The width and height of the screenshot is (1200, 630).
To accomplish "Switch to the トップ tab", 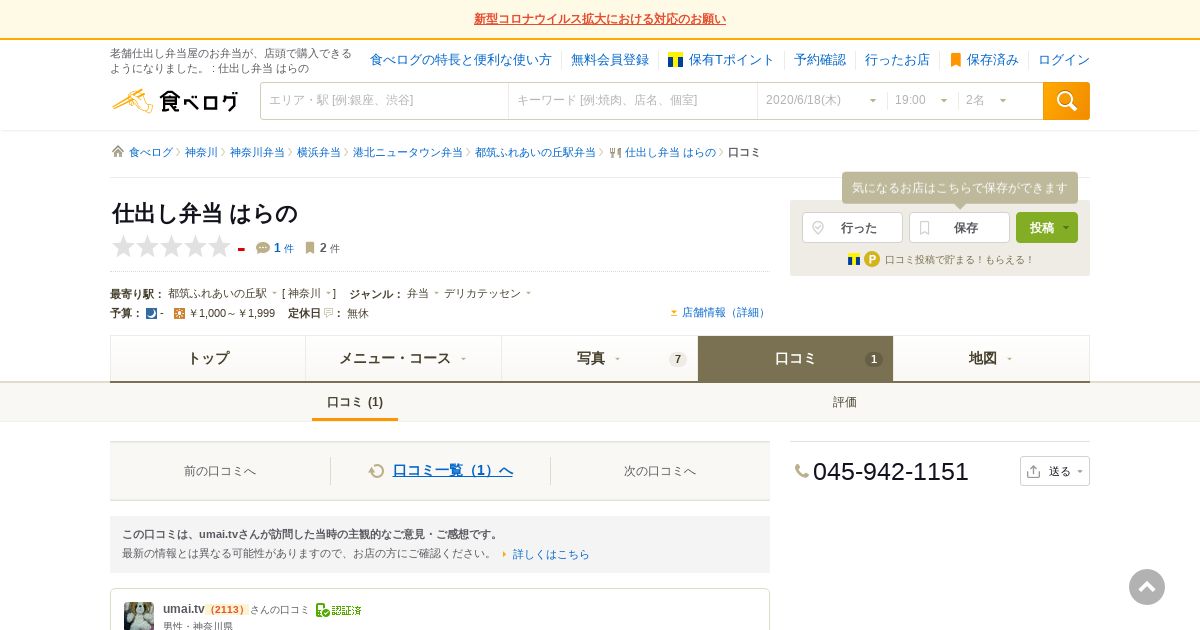I will (x=208, y=358).
